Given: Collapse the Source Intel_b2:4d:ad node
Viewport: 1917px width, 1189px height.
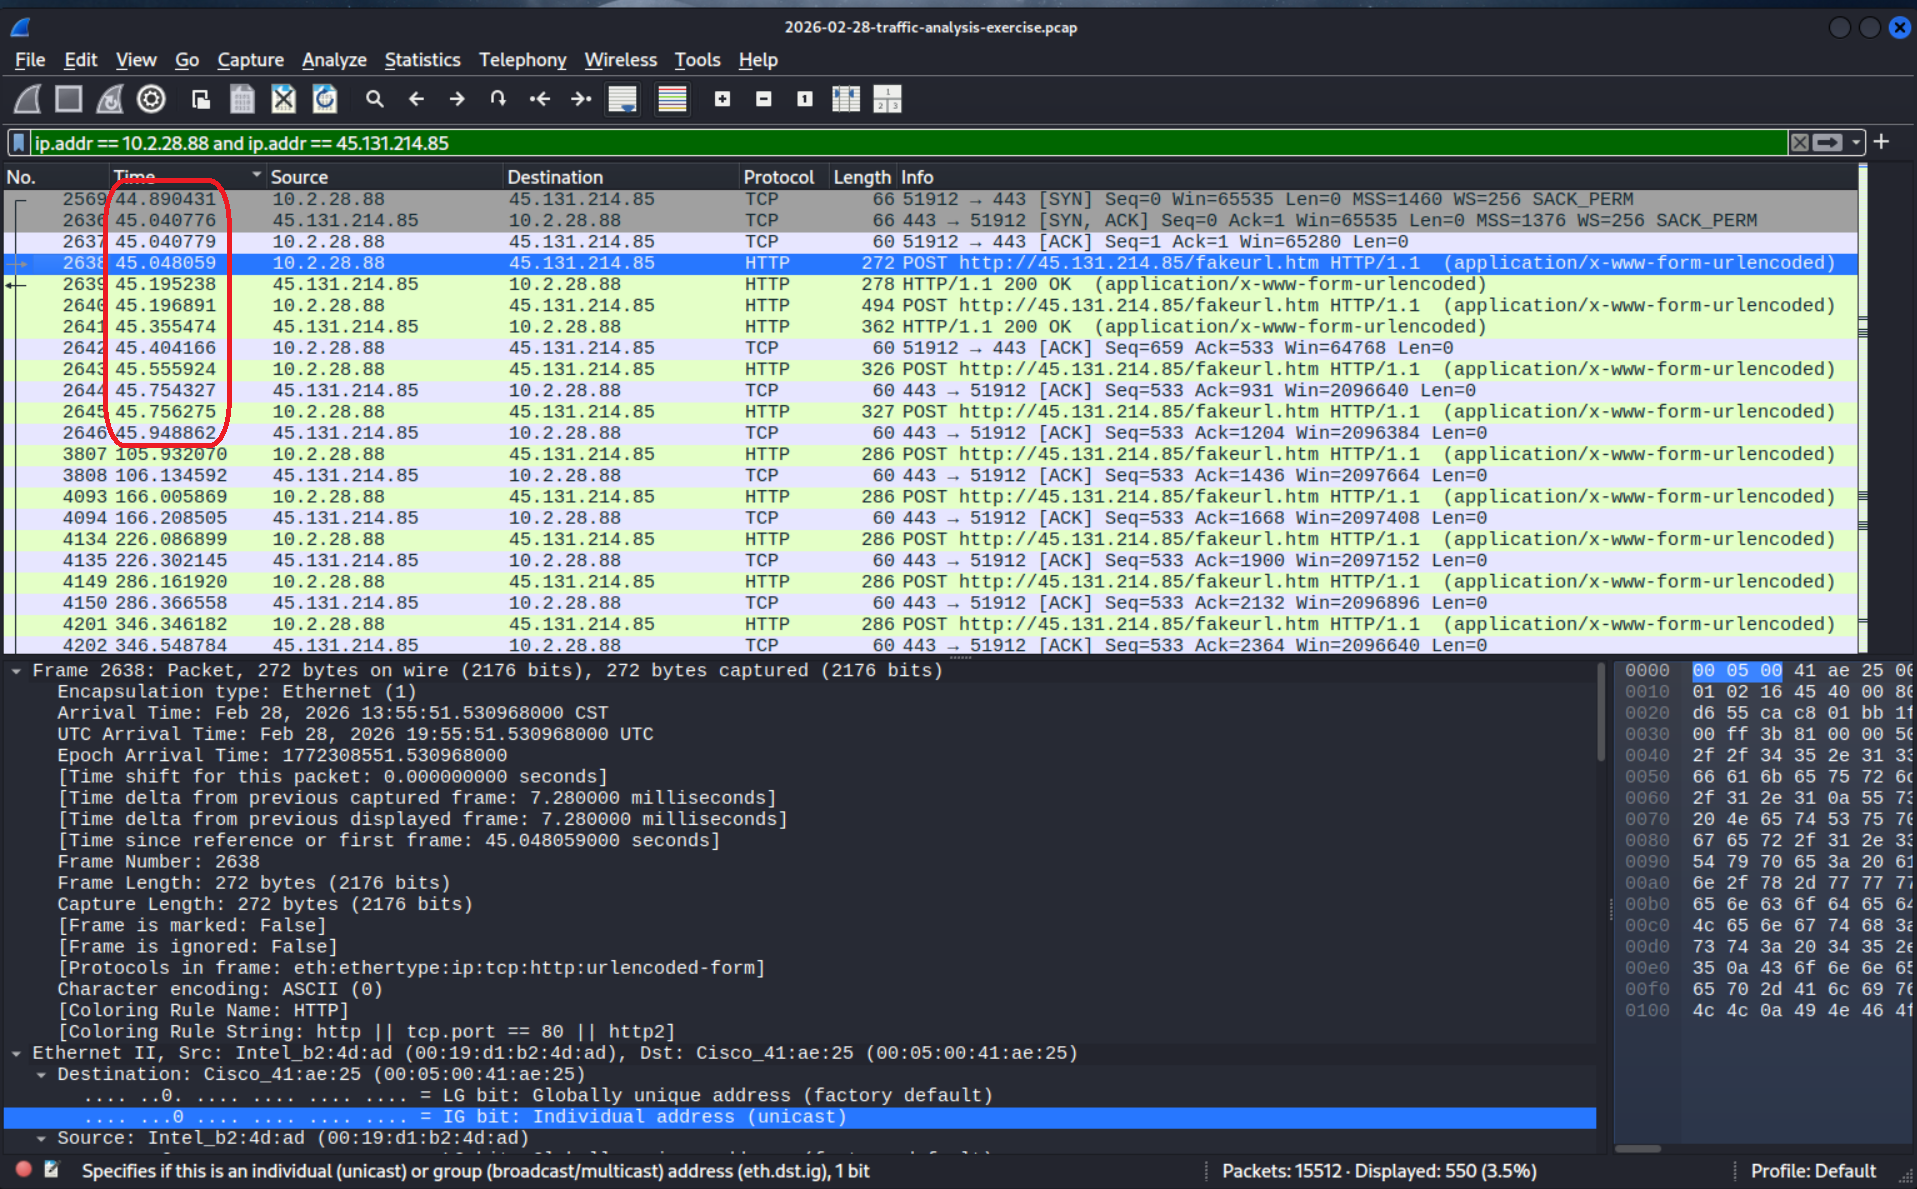Looking at the screenshot, I should 41,1139.
